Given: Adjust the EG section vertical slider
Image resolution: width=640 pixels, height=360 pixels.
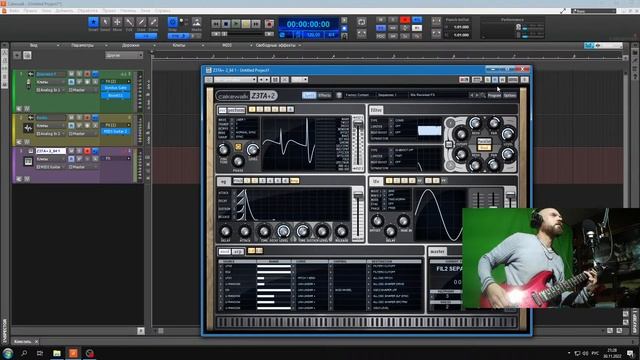Looking at the screenshot, I should 358,214.
